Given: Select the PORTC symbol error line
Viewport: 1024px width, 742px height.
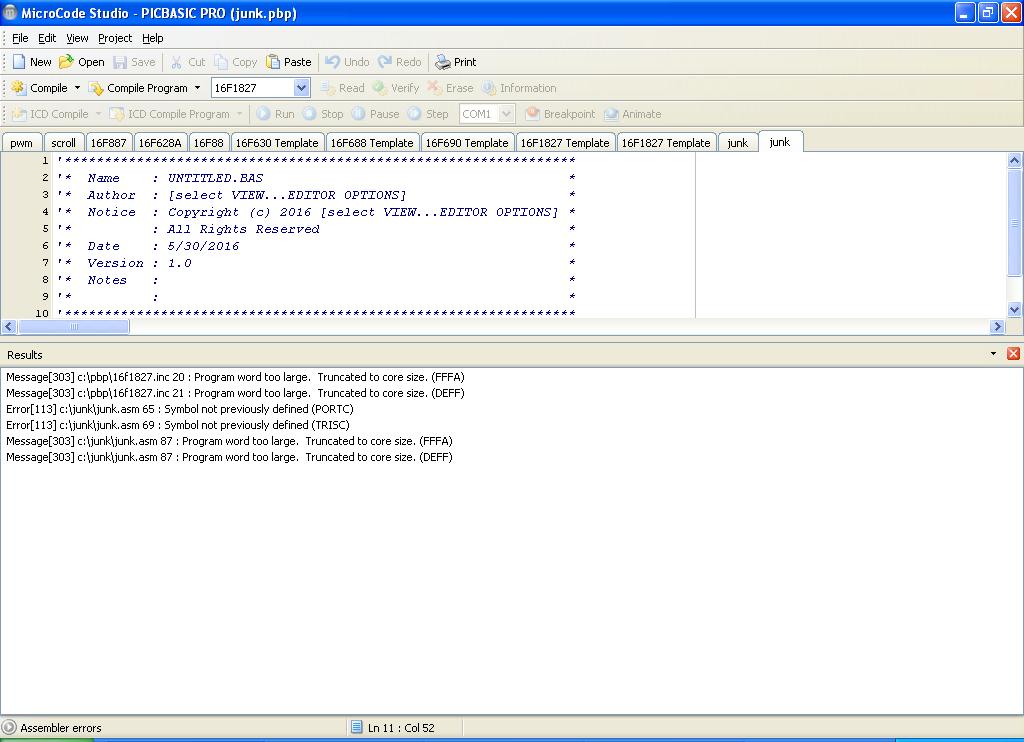Looking at the screenshot, I should click(x=180, y=409).
